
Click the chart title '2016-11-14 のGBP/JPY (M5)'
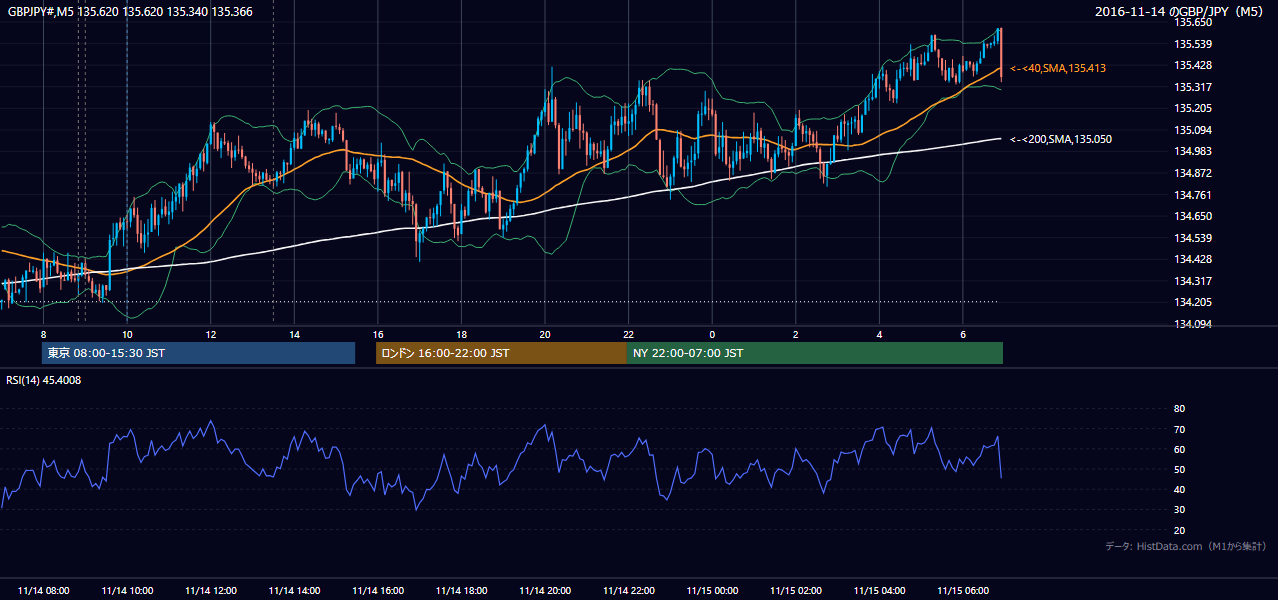tap(1180, 11)
